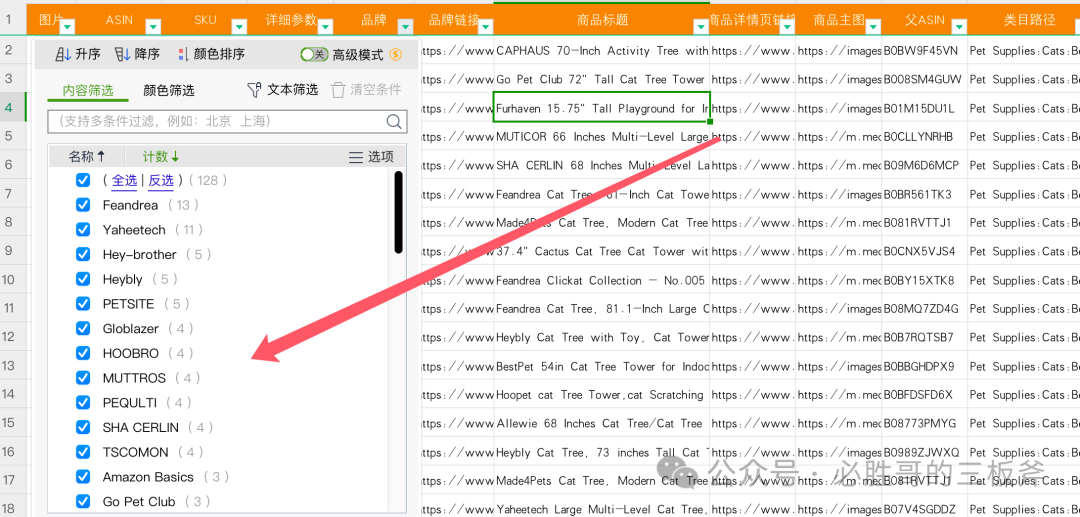Click parent ASIN cell B01M15DU1L
Screen dimensions: 1080x517
924,108
